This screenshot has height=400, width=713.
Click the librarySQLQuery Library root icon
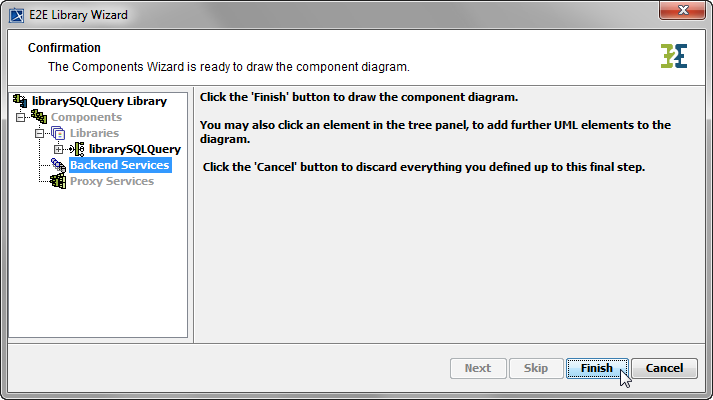[19, 101]
